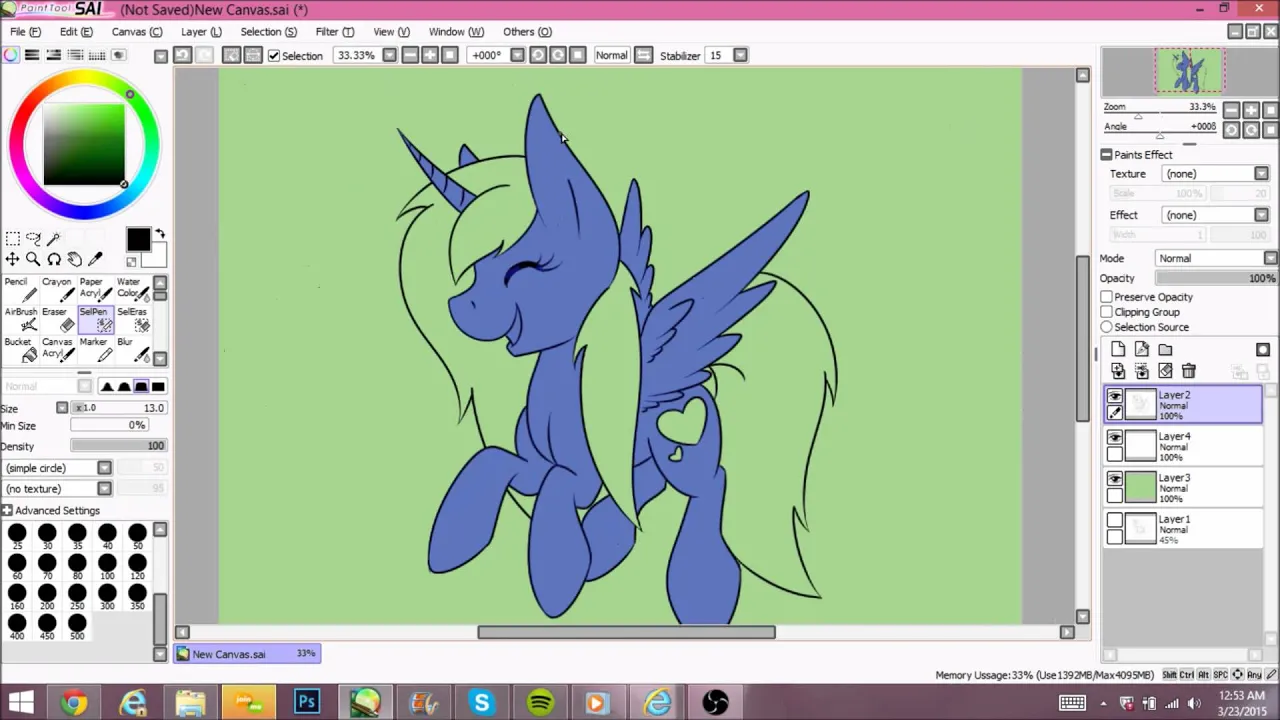Open the rotation angle dropdown +000°
Viewport: 1280px width, 720px height.
tap(517, 55)
